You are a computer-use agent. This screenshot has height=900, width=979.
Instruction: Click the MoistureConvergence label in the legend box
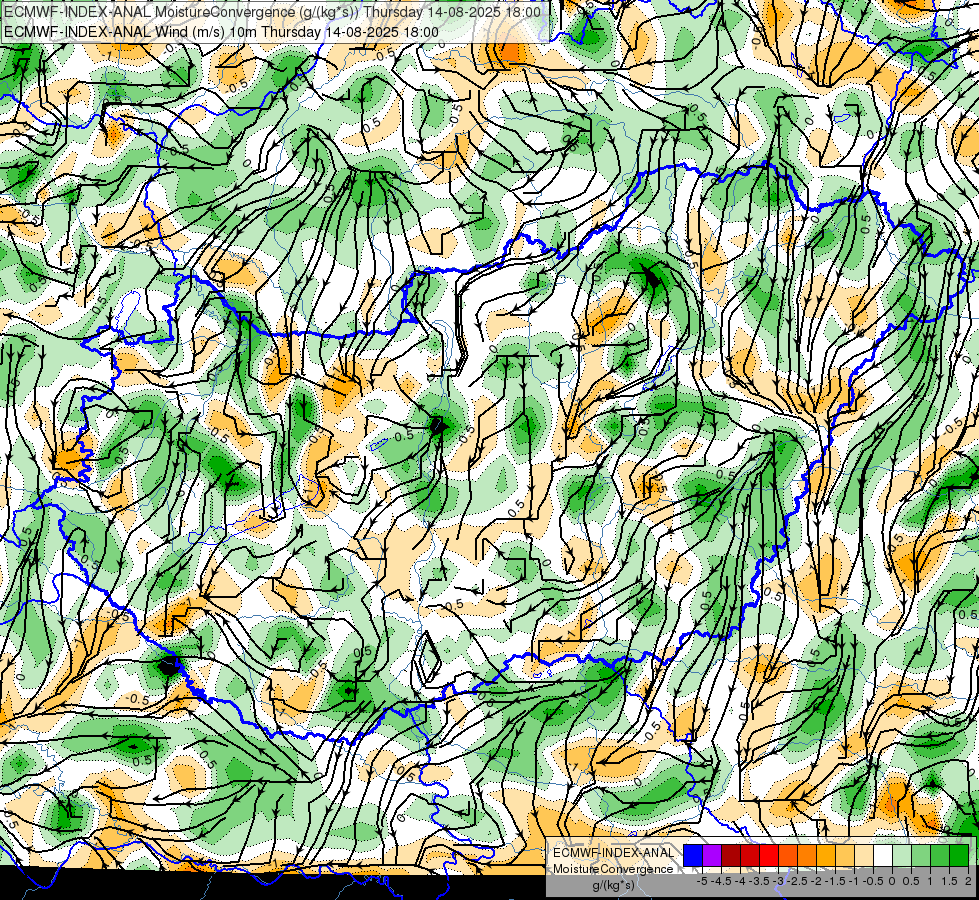[613, 869]
